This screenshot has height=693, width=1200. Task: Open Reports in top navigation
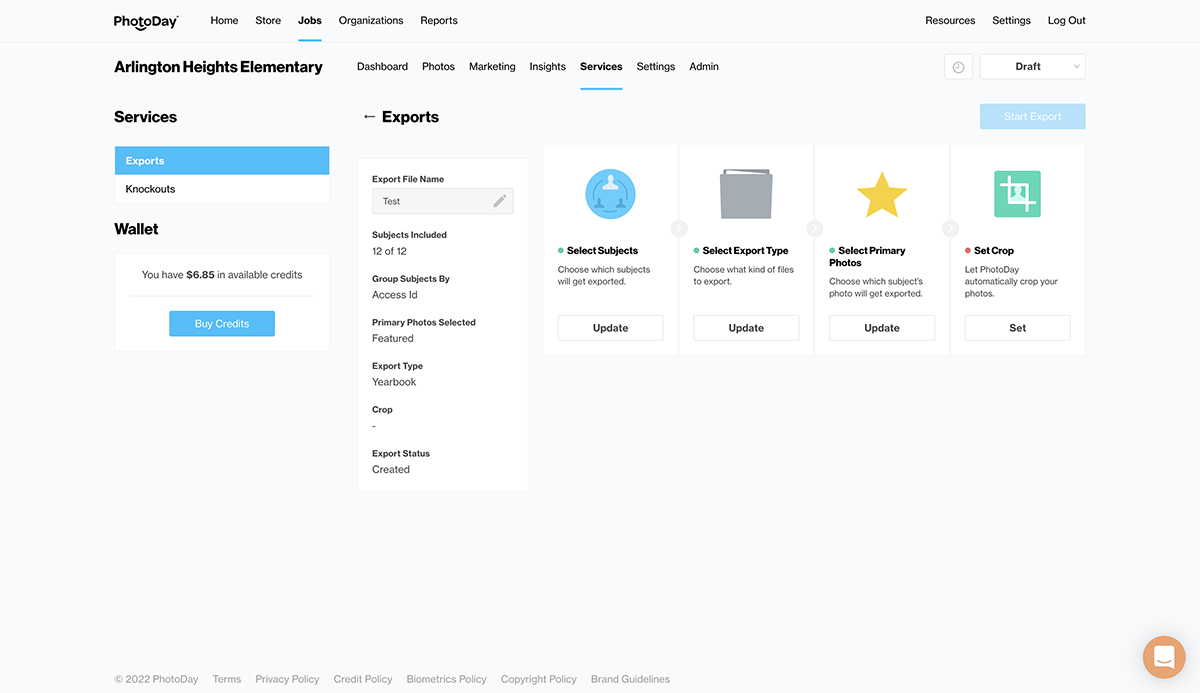(439, 20)
